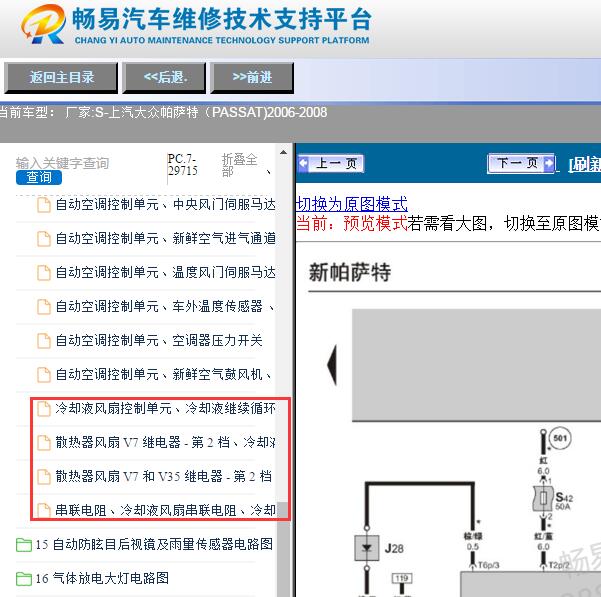Viewport: 601px width, 597px height.
Task: Expand folder 16 气体放电大灯电路图
Action: click(x=102, y=578)
